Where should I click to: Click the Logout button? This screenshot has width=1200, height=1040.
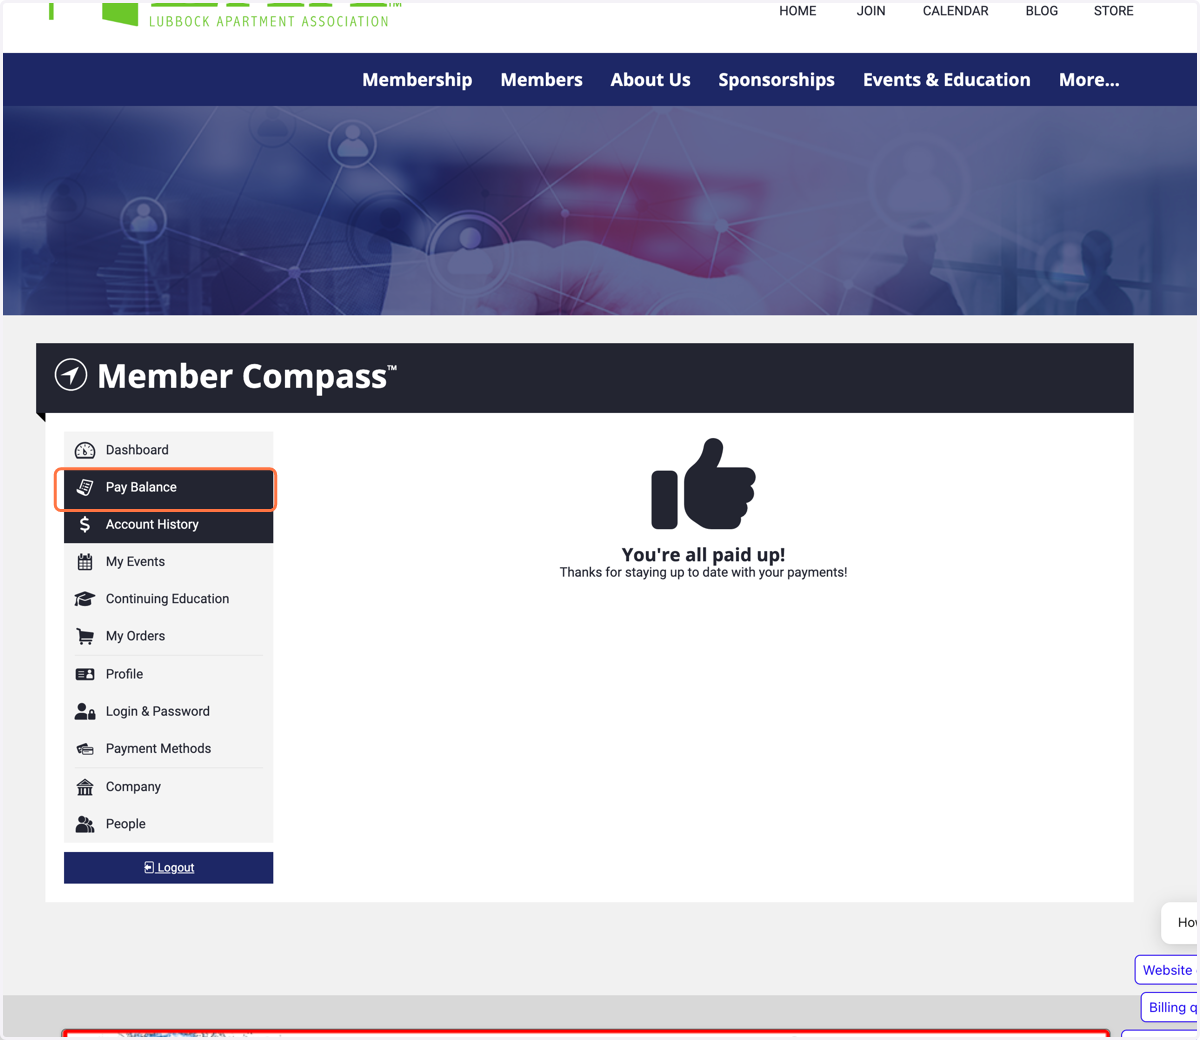(168, 868)
